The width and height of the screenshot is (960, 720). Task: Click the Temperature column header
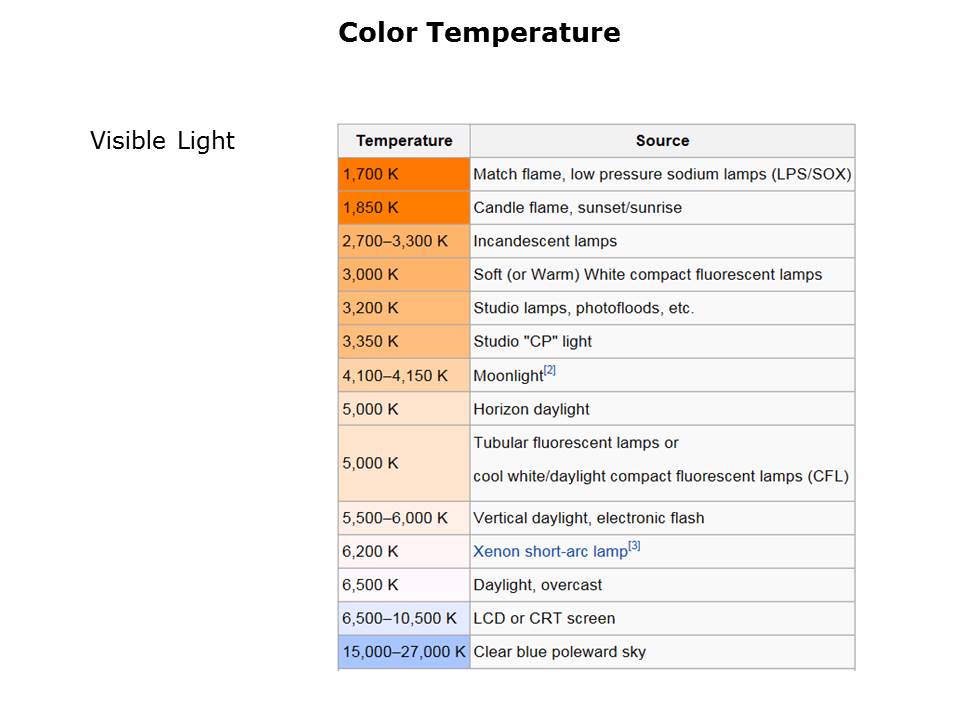click(404, 141)
